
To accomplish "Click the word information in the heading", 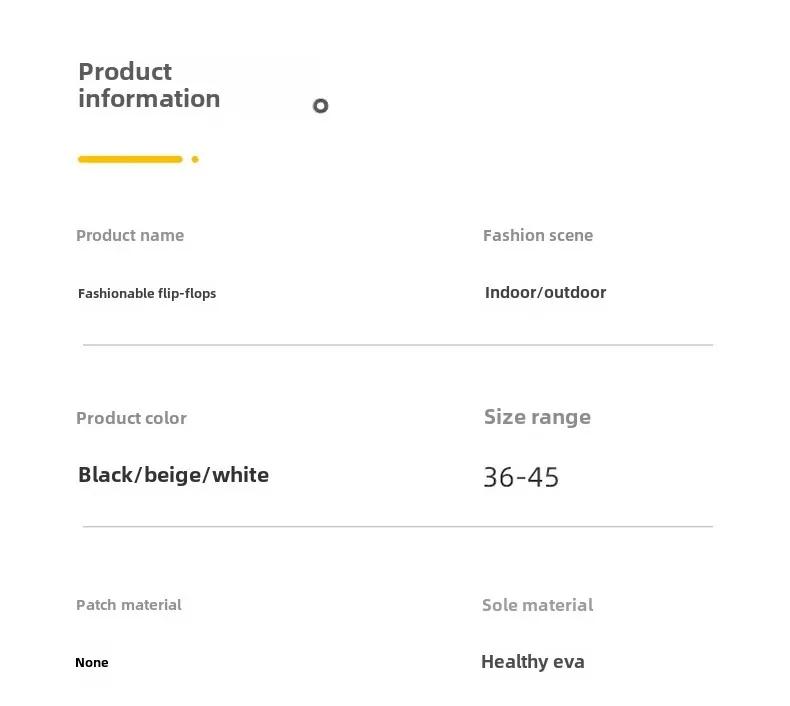I will (x=149, y=98).
